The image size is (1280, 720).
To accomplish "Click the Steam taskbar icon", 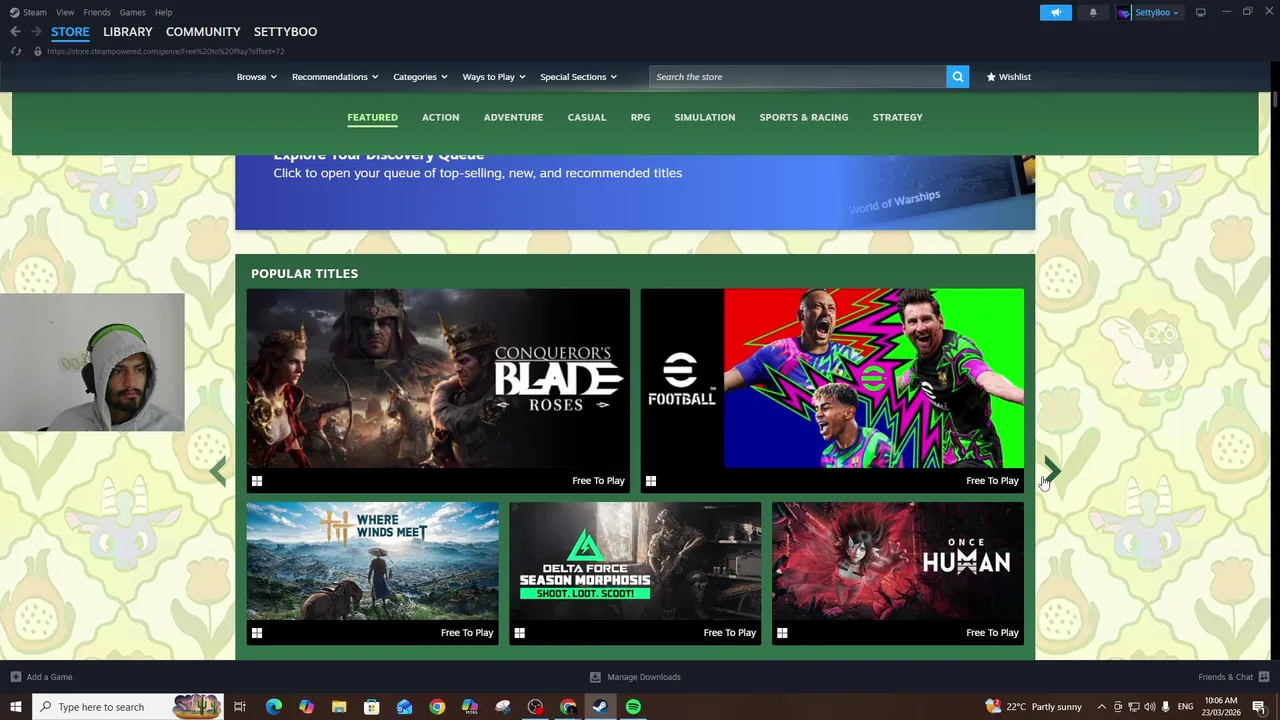I will (600, 707).
